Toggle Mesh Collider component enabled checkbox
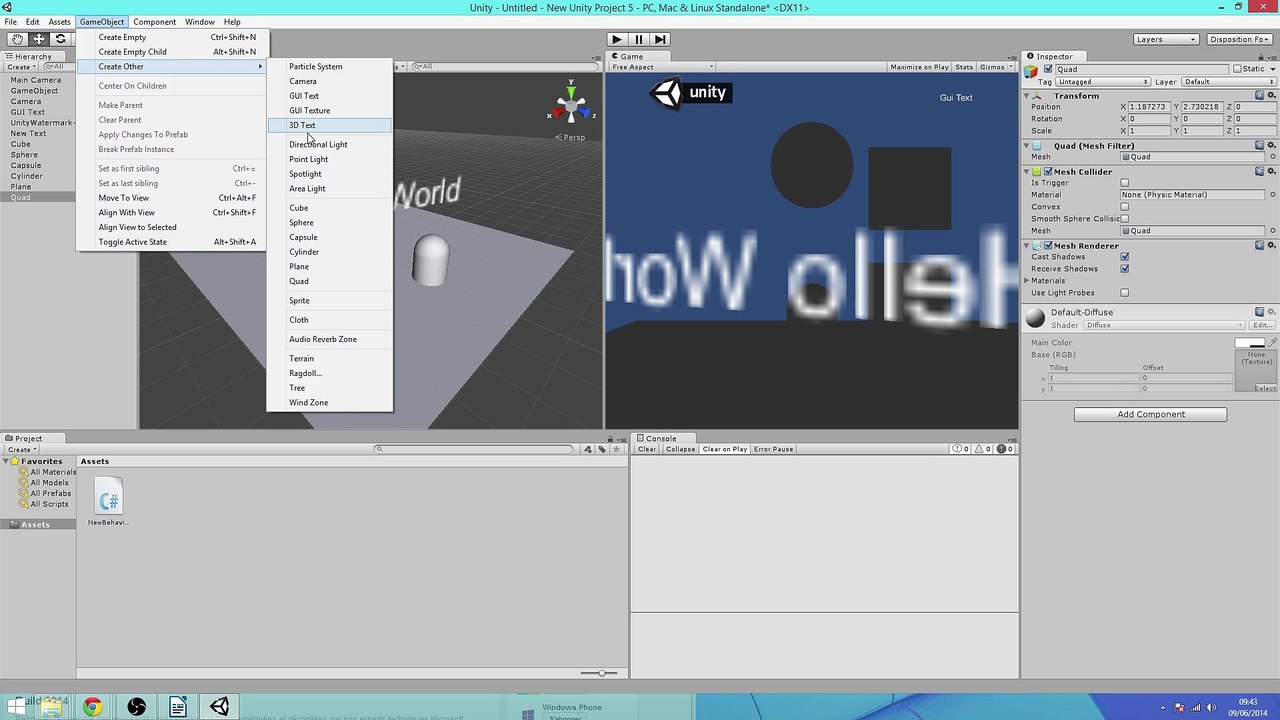Screen dimensions: 1280x720 [1048, 172]
